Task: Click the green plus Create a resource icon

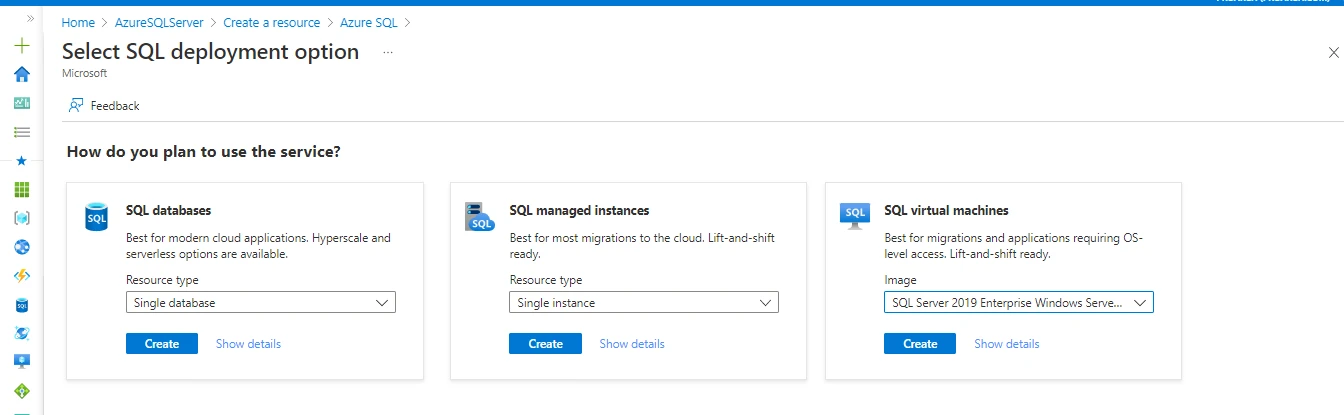Action: coord(22,46)
